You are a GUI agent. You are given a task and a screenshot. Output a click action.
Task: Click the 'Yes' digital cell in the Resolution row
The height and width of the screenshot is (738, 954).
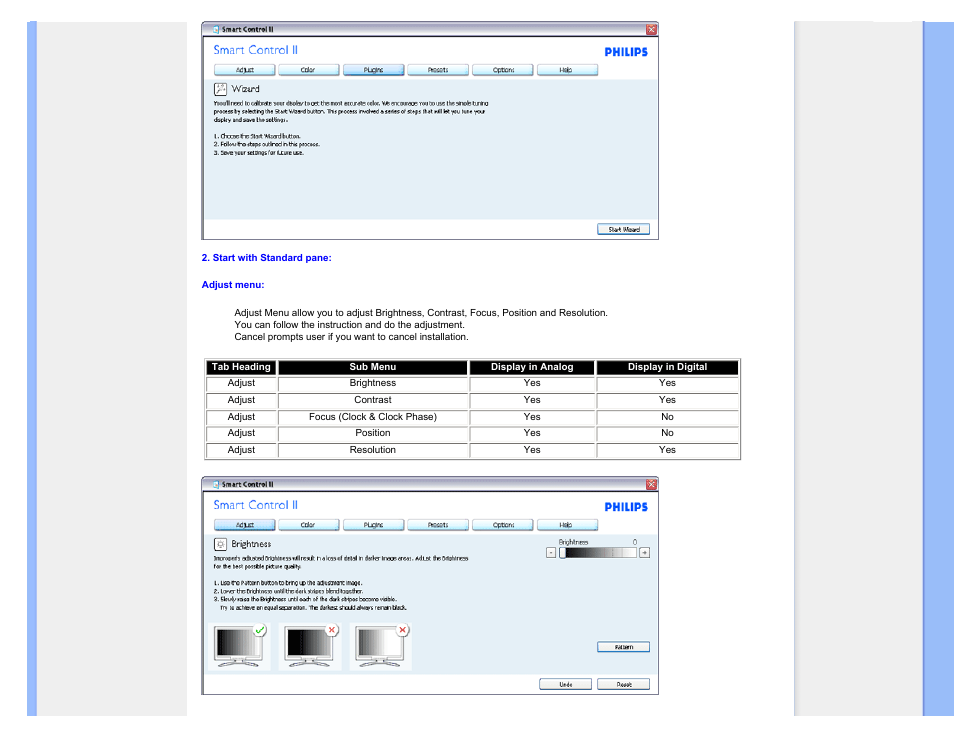(x=667, y=450)
